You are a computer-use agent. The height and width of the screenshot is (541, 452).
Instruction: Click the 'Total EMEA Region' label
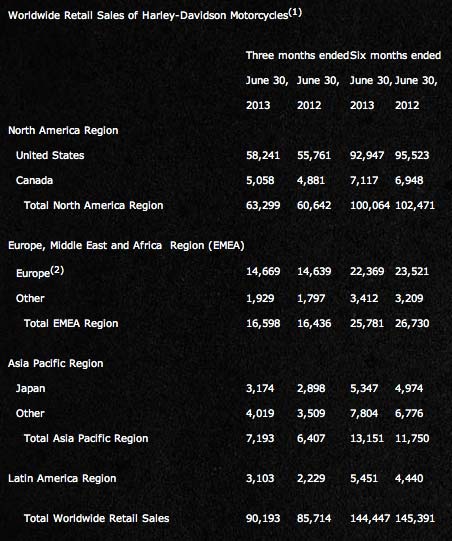point(71,323)
